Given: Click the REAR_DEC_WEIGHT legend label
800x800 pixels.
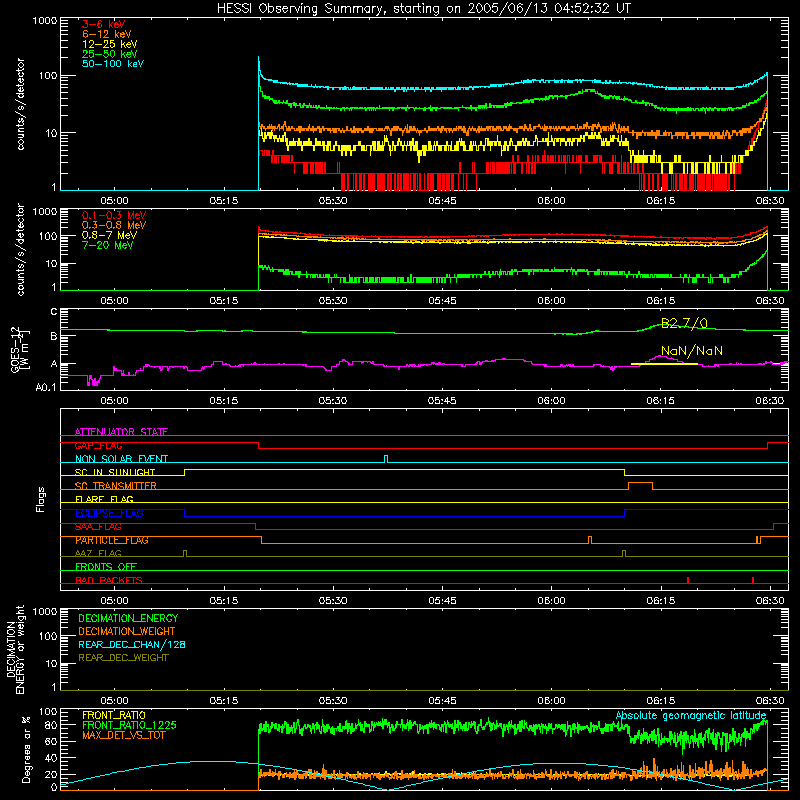Looking at the screenshot, I should [x=123, y=658].
